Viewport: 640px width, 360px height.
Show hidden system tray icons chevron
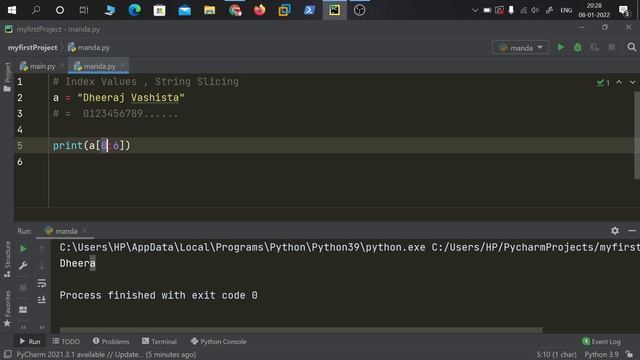(x=475, y=10)
